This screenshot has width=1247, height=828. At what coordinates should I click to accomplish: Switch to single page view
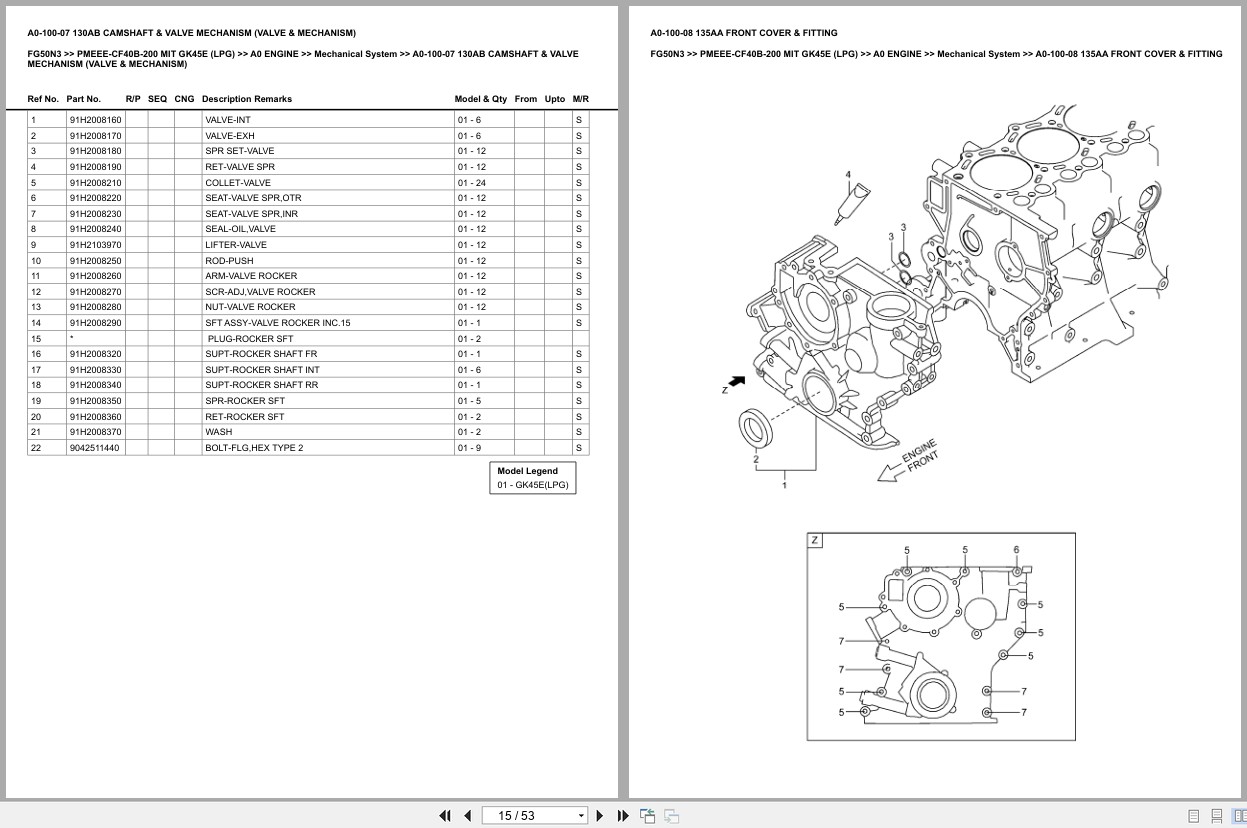pyautogui.click(x=1194, y=816)
